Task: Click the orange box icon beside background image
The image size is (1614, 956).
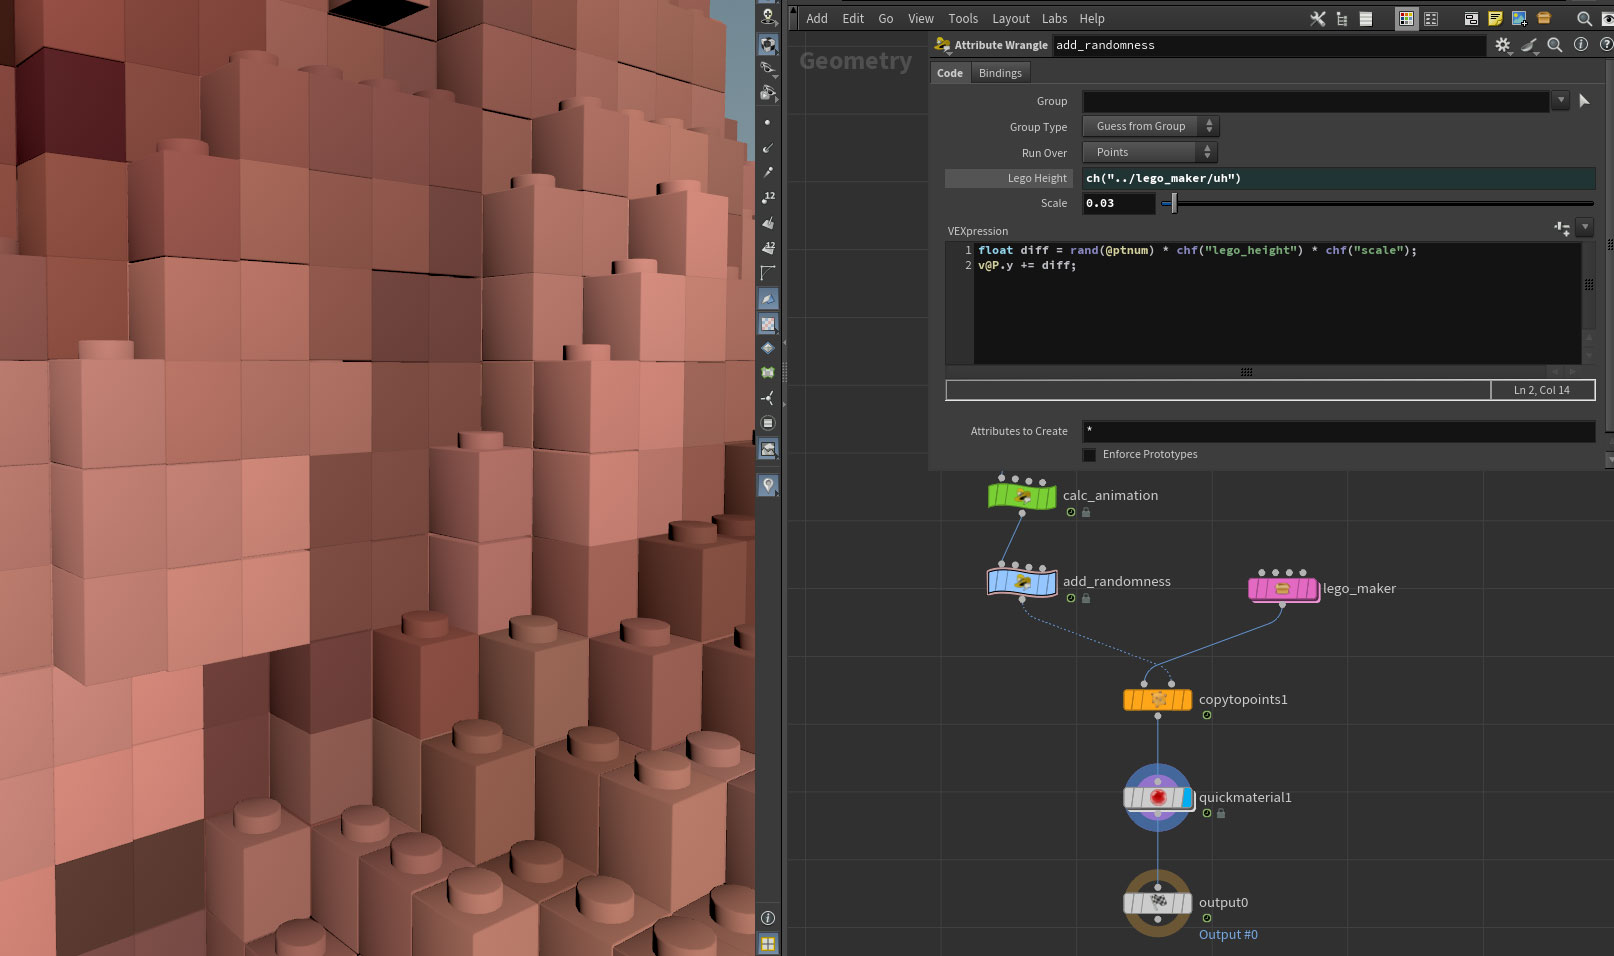Action: click(x=1544, y=18)
